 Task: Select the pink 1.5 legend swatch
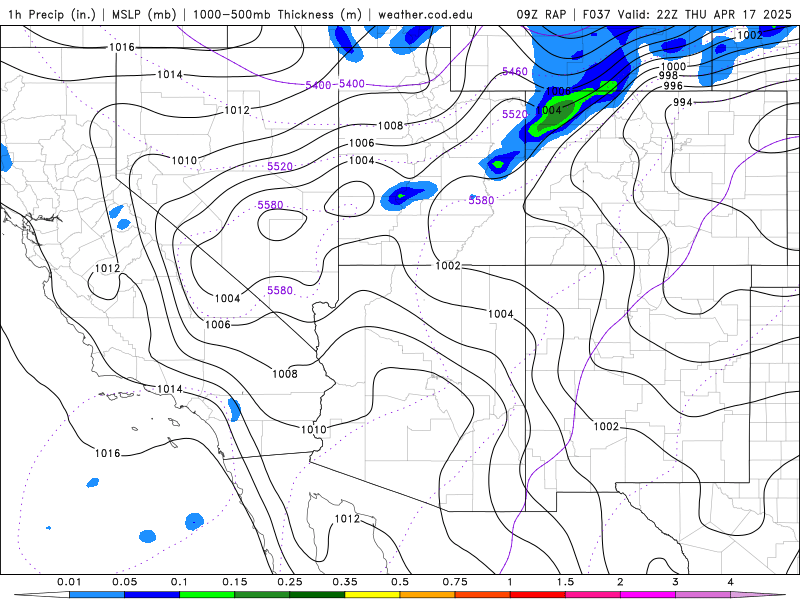[x=593, y=595]
